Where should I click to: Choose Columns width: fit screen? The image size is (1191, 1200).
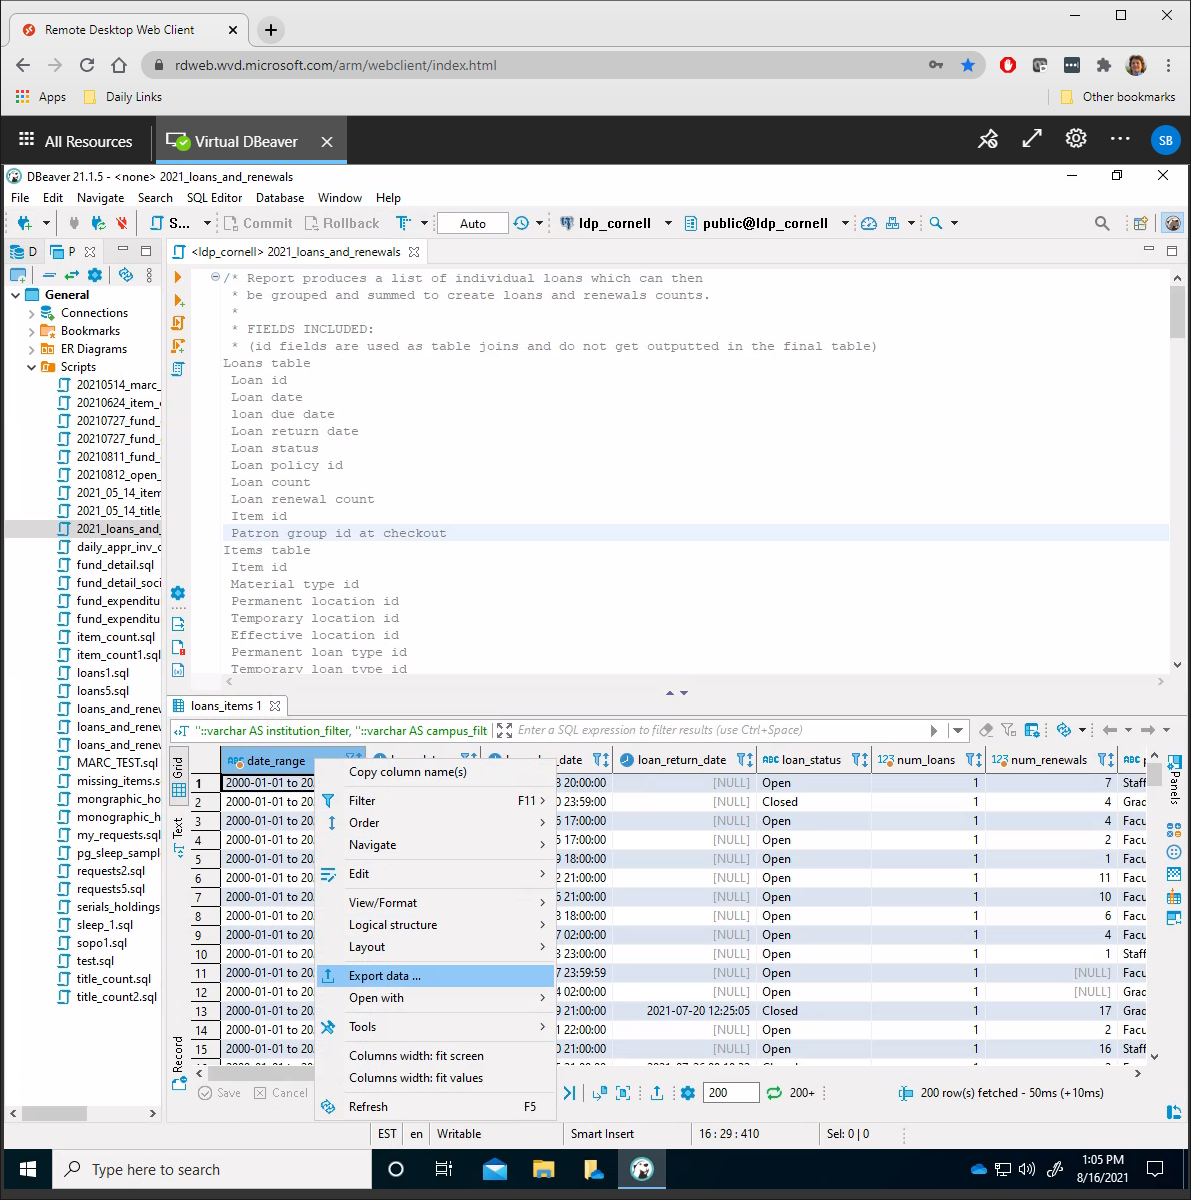[x=435, y=1056]
